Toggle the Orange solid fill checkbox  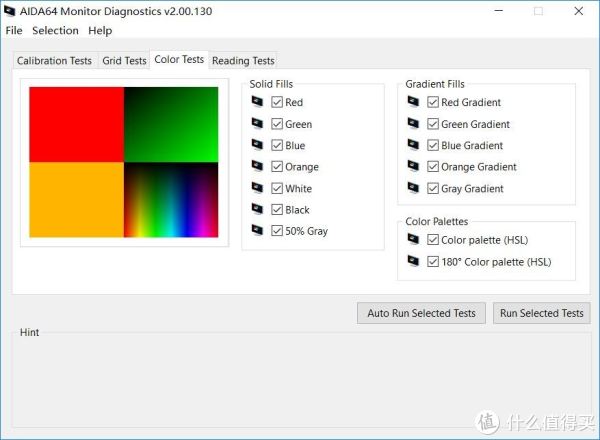pyautogui.click(x=277, y=166)
